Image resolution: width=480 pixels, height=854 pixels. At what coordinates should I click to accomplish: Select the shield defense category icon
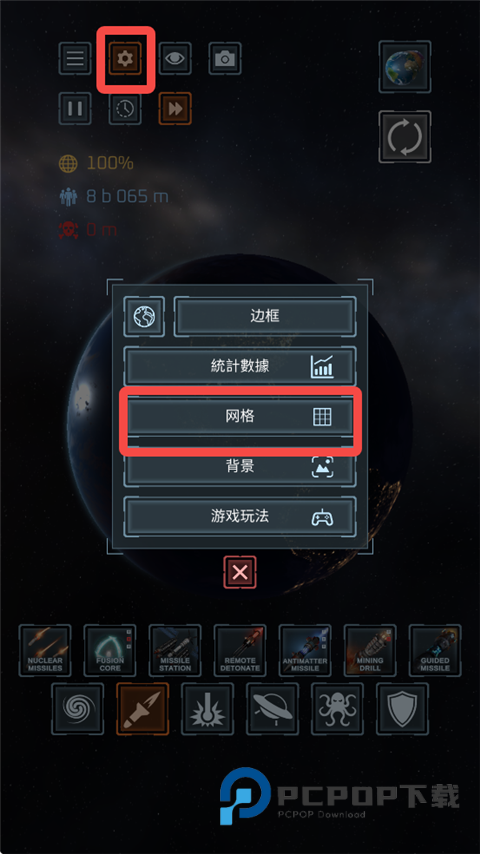point(402,709)
